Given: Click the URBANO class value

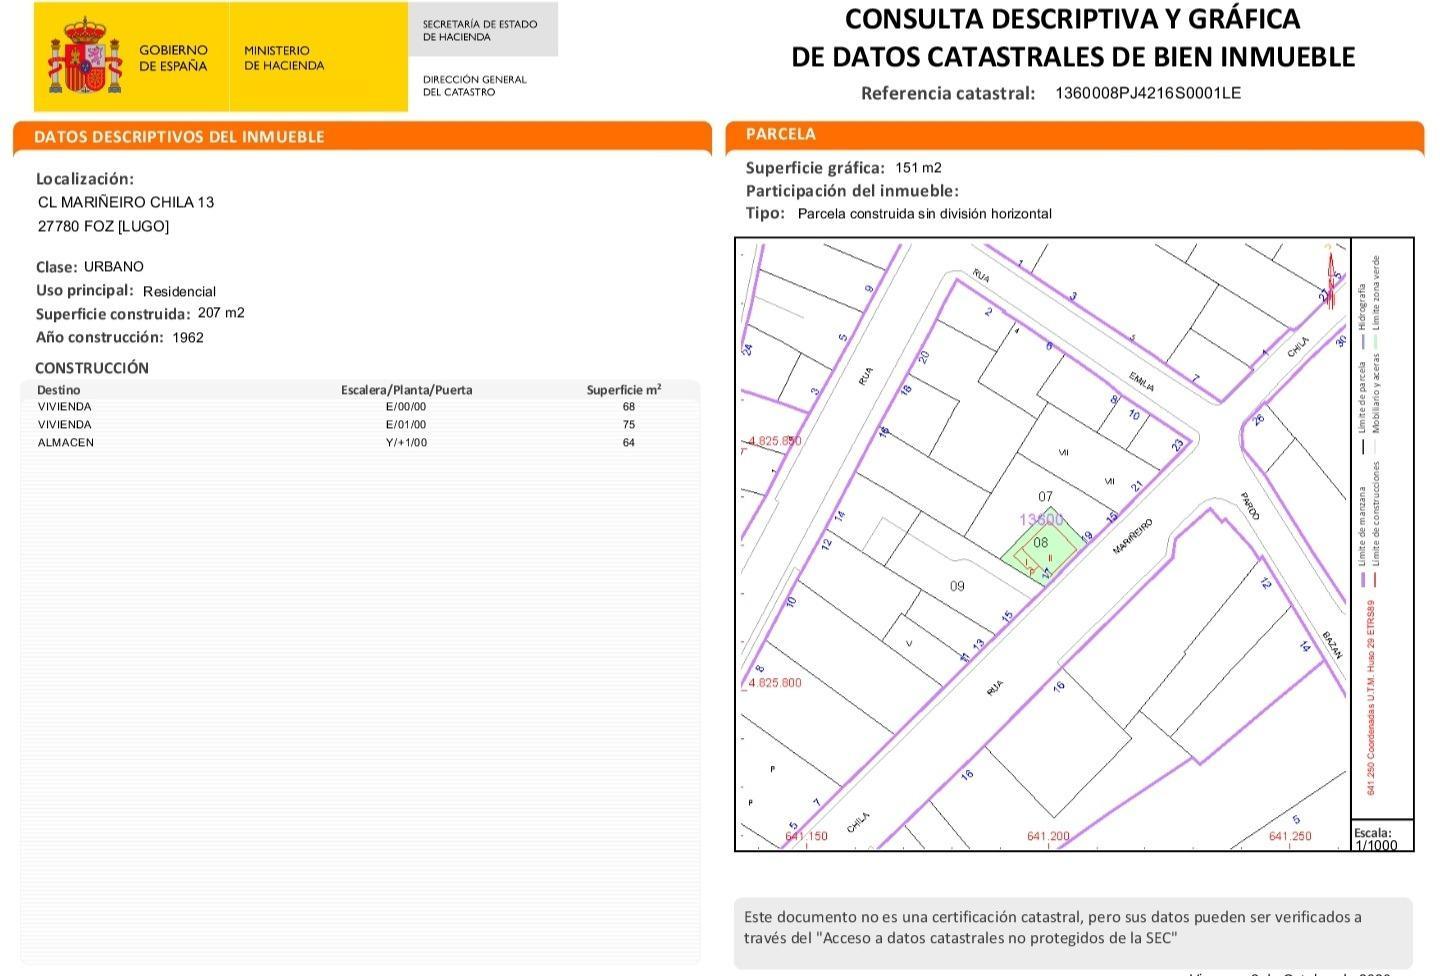Looking at the screenshot, I should tap(114, 267).
